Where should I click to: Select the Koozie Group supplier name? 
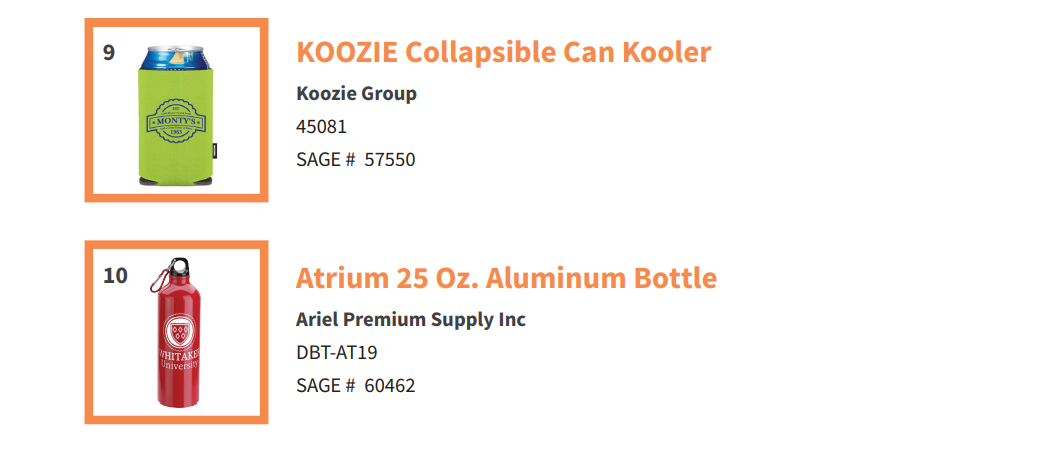point(357,93)
